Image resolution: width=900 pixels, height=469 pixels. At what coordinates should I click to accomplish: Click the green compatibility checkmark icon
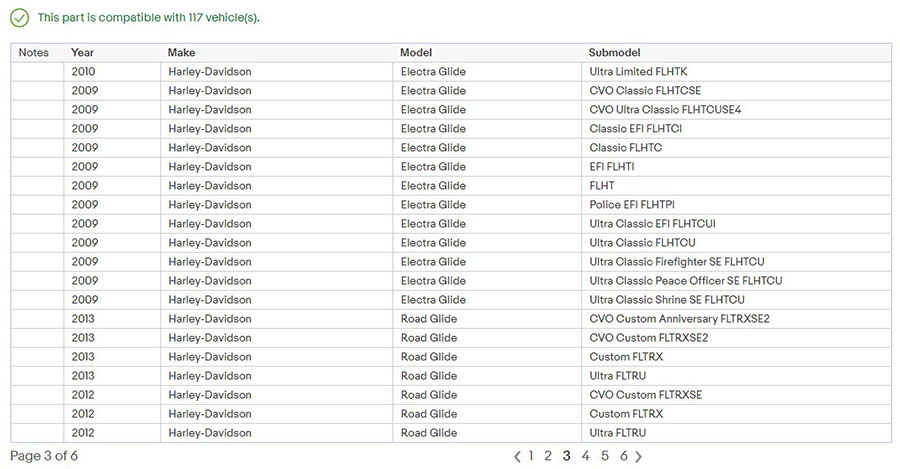coord(20,18)
